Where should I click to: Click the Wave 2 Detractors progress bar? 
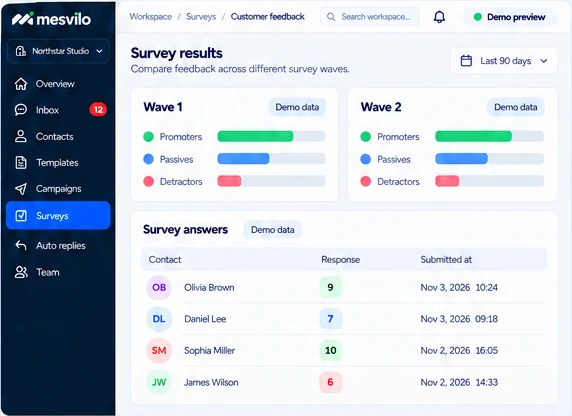coord(490,181)
